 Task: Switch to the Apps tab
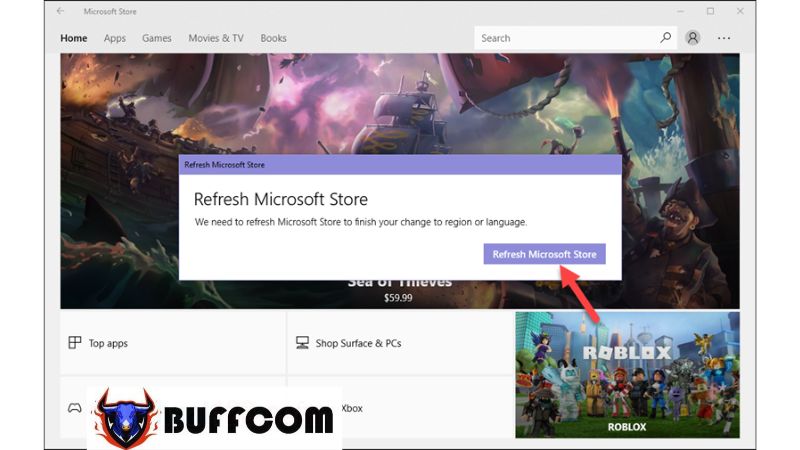114,38
